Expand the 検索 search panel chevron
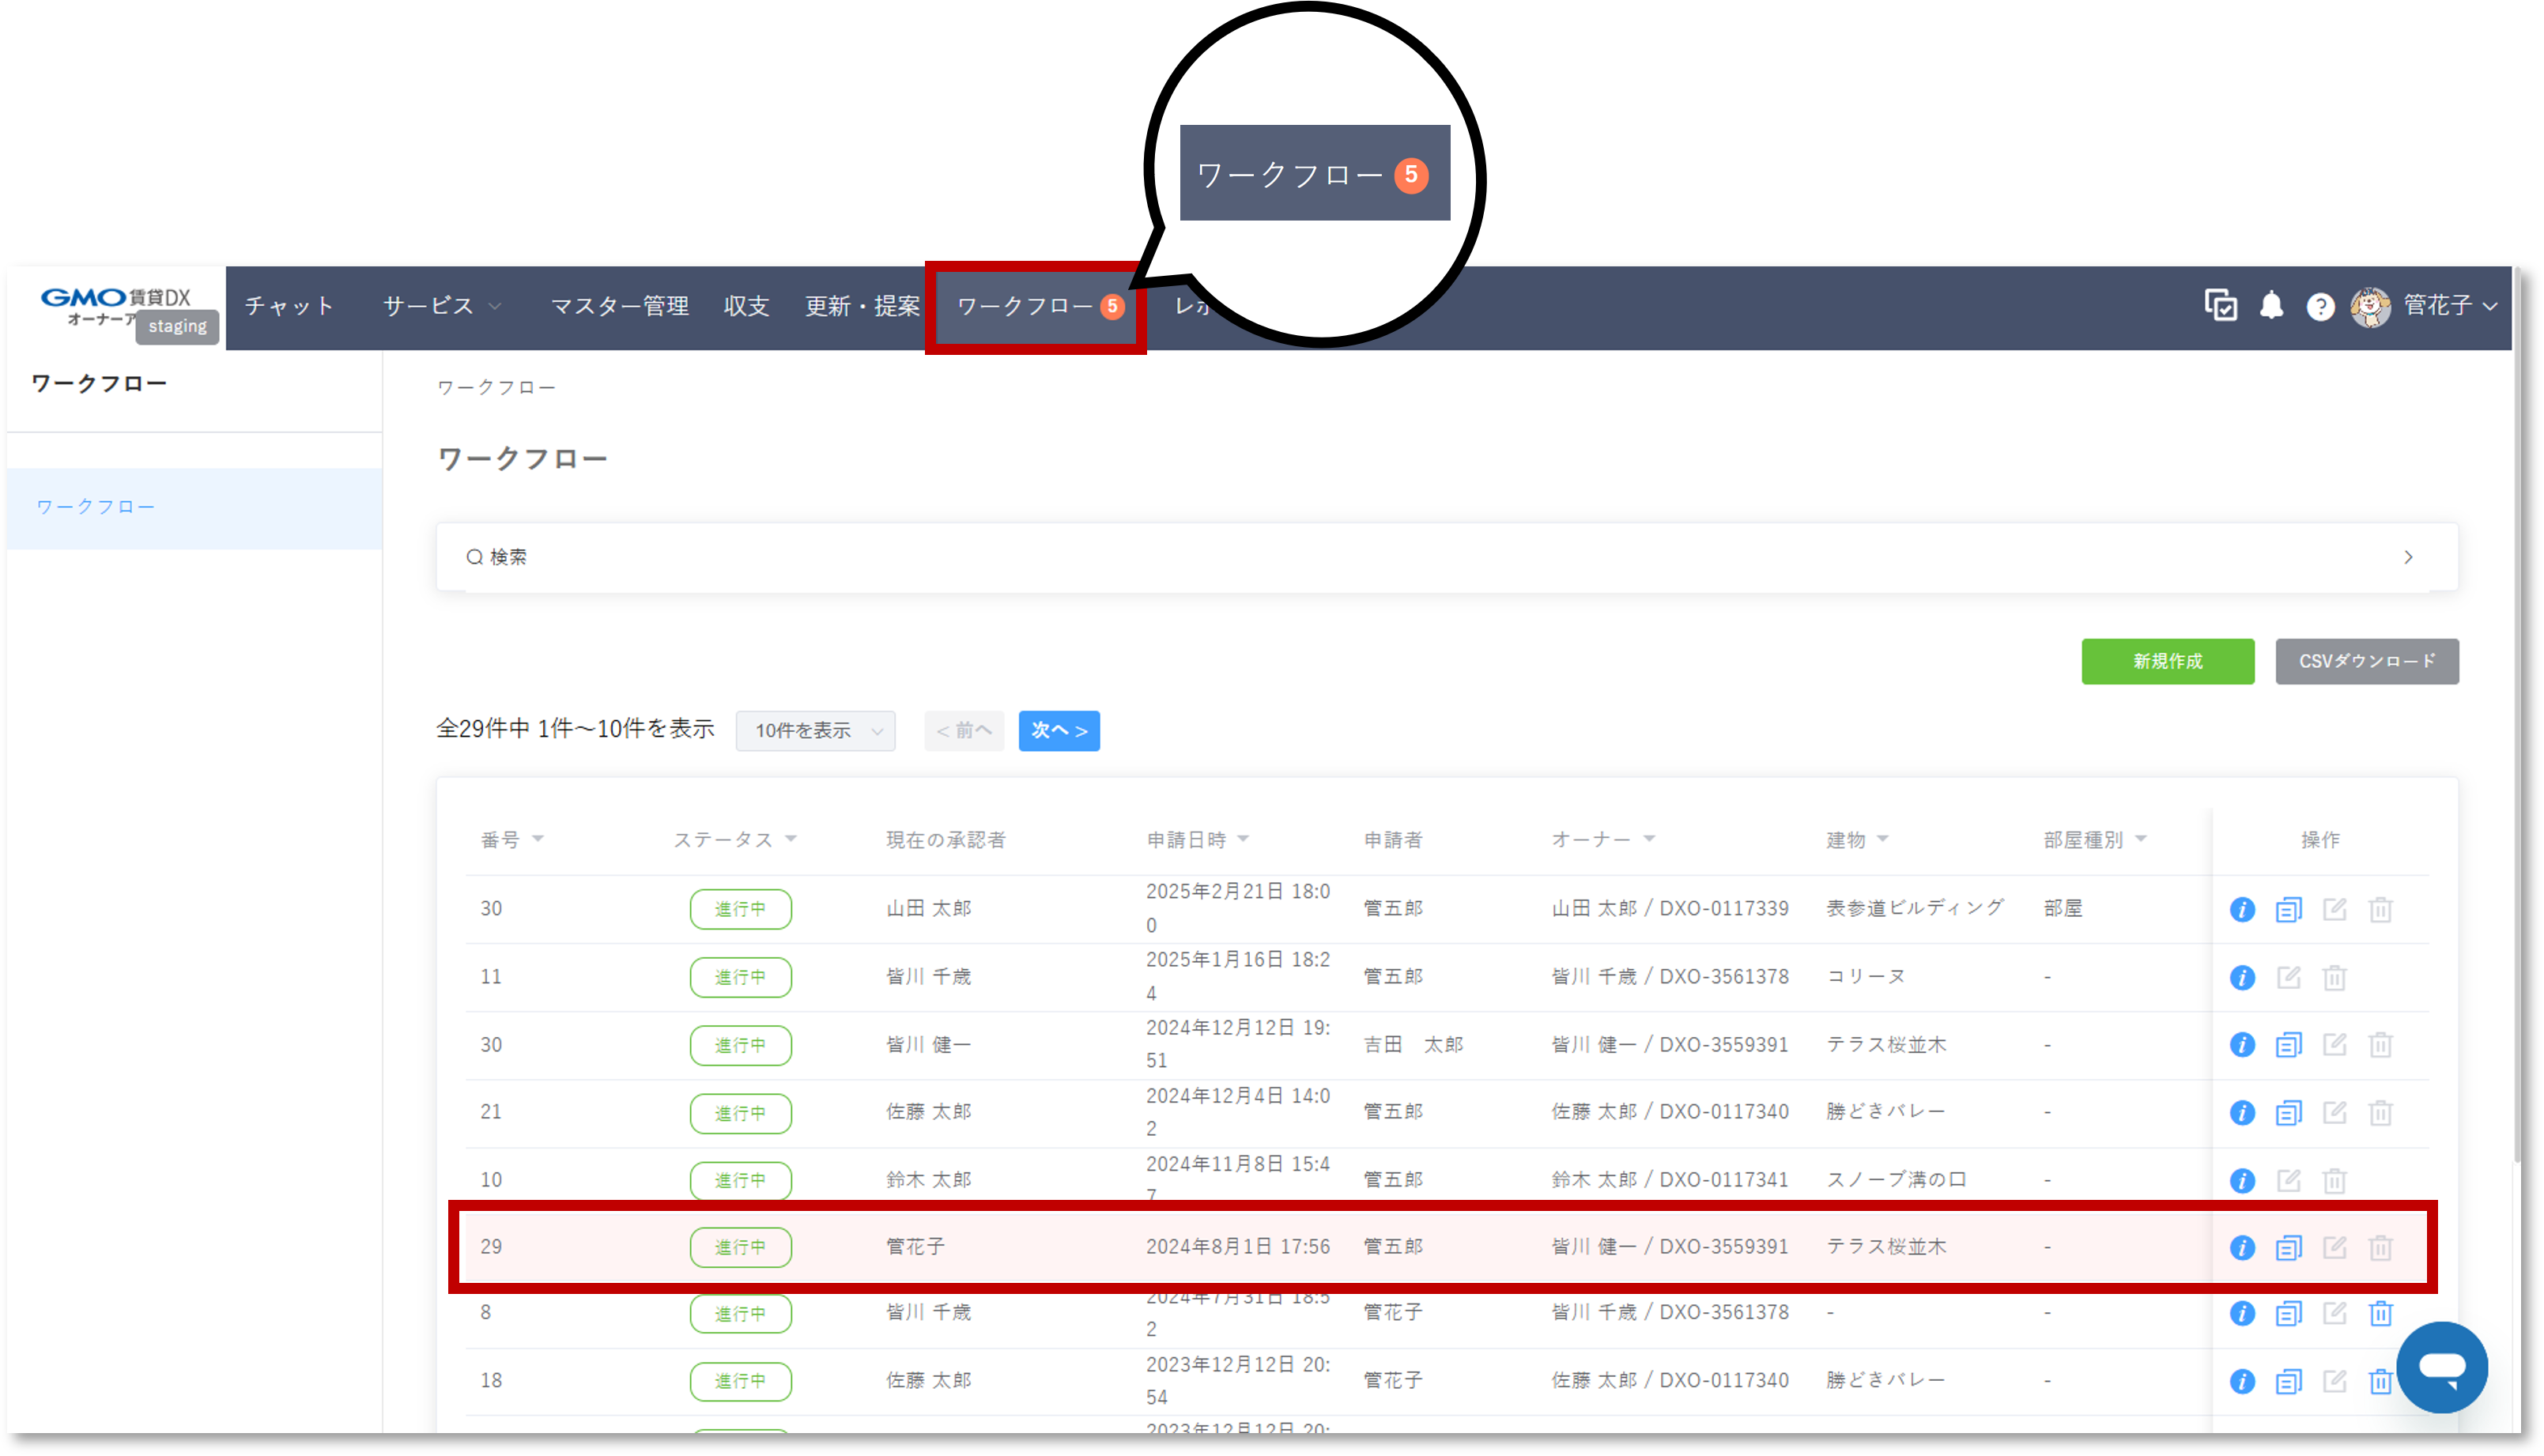The height and width of the screenshot is (1456, 2544). 2408,557
